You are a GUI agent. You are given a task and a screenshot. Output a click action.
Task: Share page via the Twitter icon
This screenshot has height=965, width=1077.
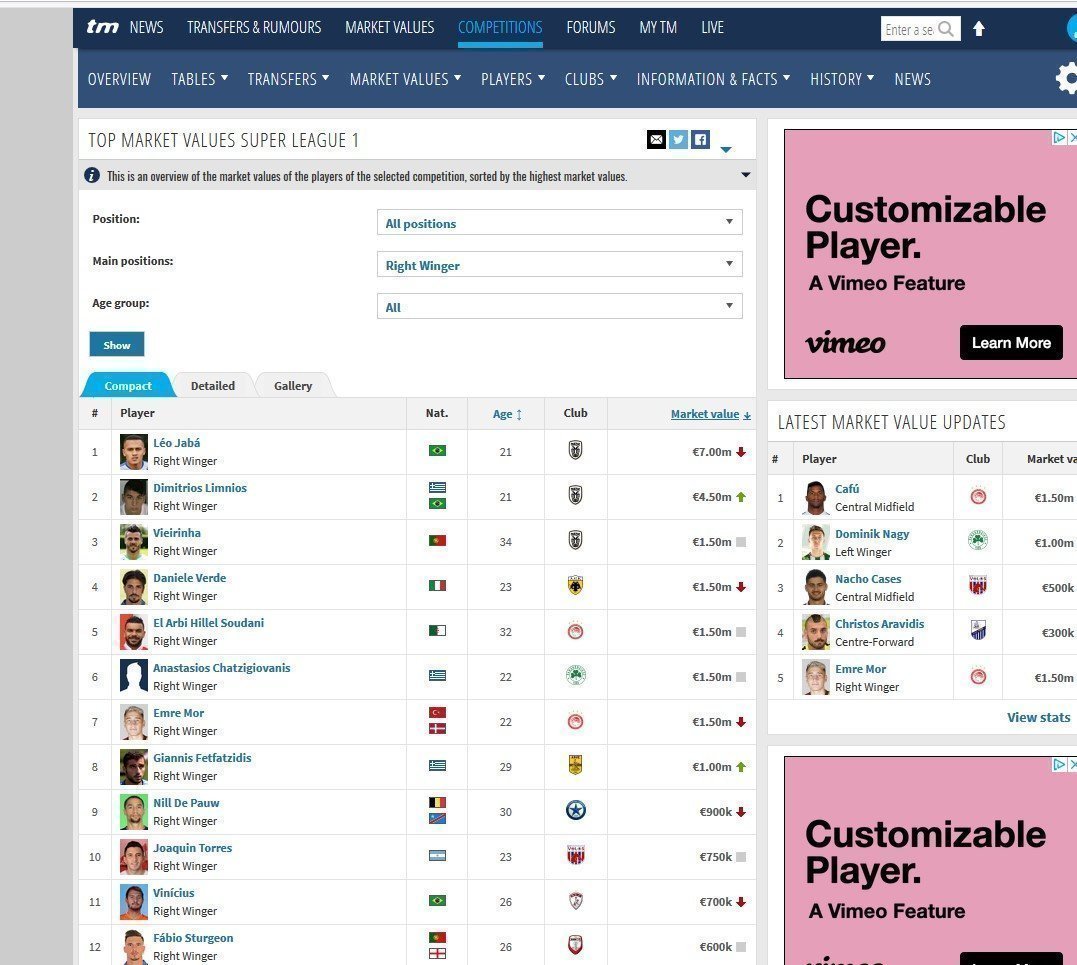click(x=678, y=139)
